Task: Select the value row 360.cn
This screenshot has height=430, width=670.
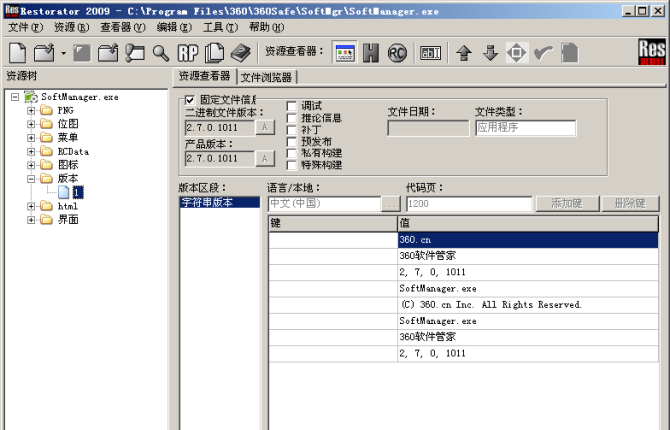Action: point(528,240)
